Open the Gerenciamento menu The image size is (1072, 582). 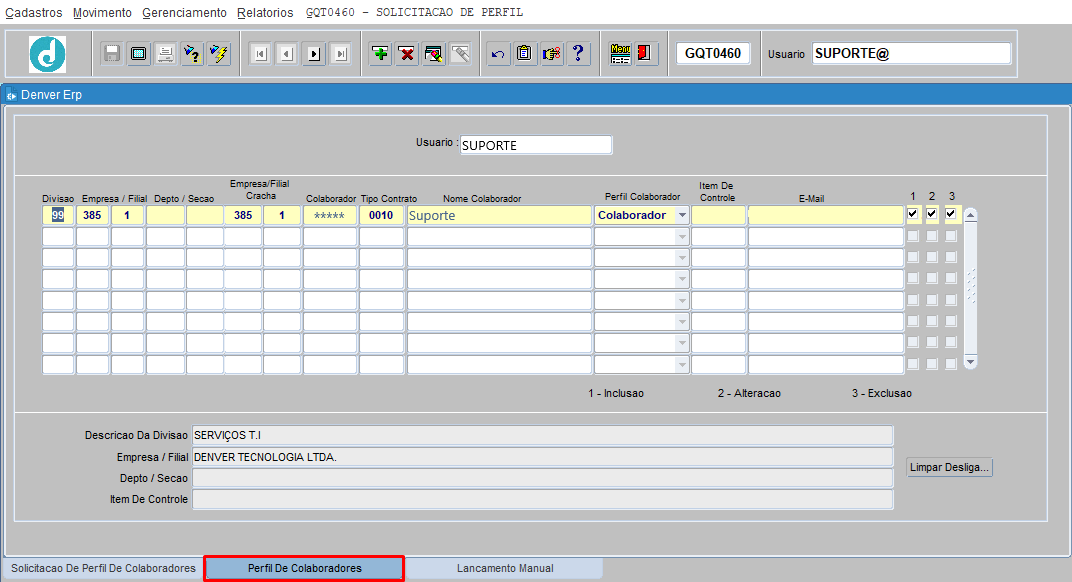[185, 13]
